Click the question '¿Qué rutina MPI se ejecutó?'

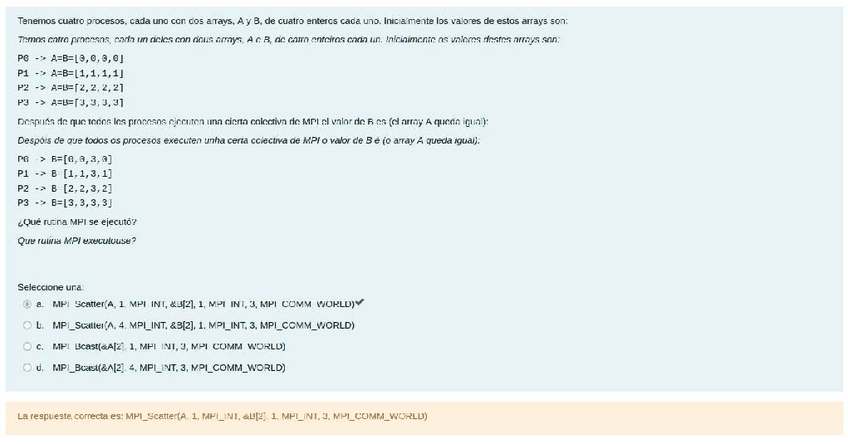click(77, 222)
